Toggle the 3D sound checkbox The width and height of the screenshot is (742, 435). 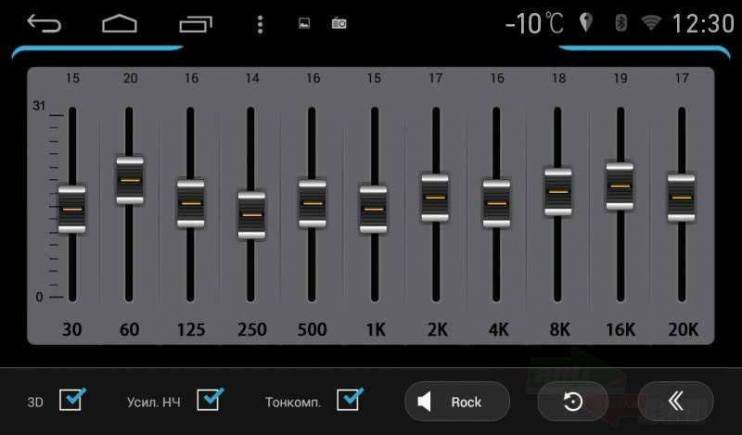(72, 399)
